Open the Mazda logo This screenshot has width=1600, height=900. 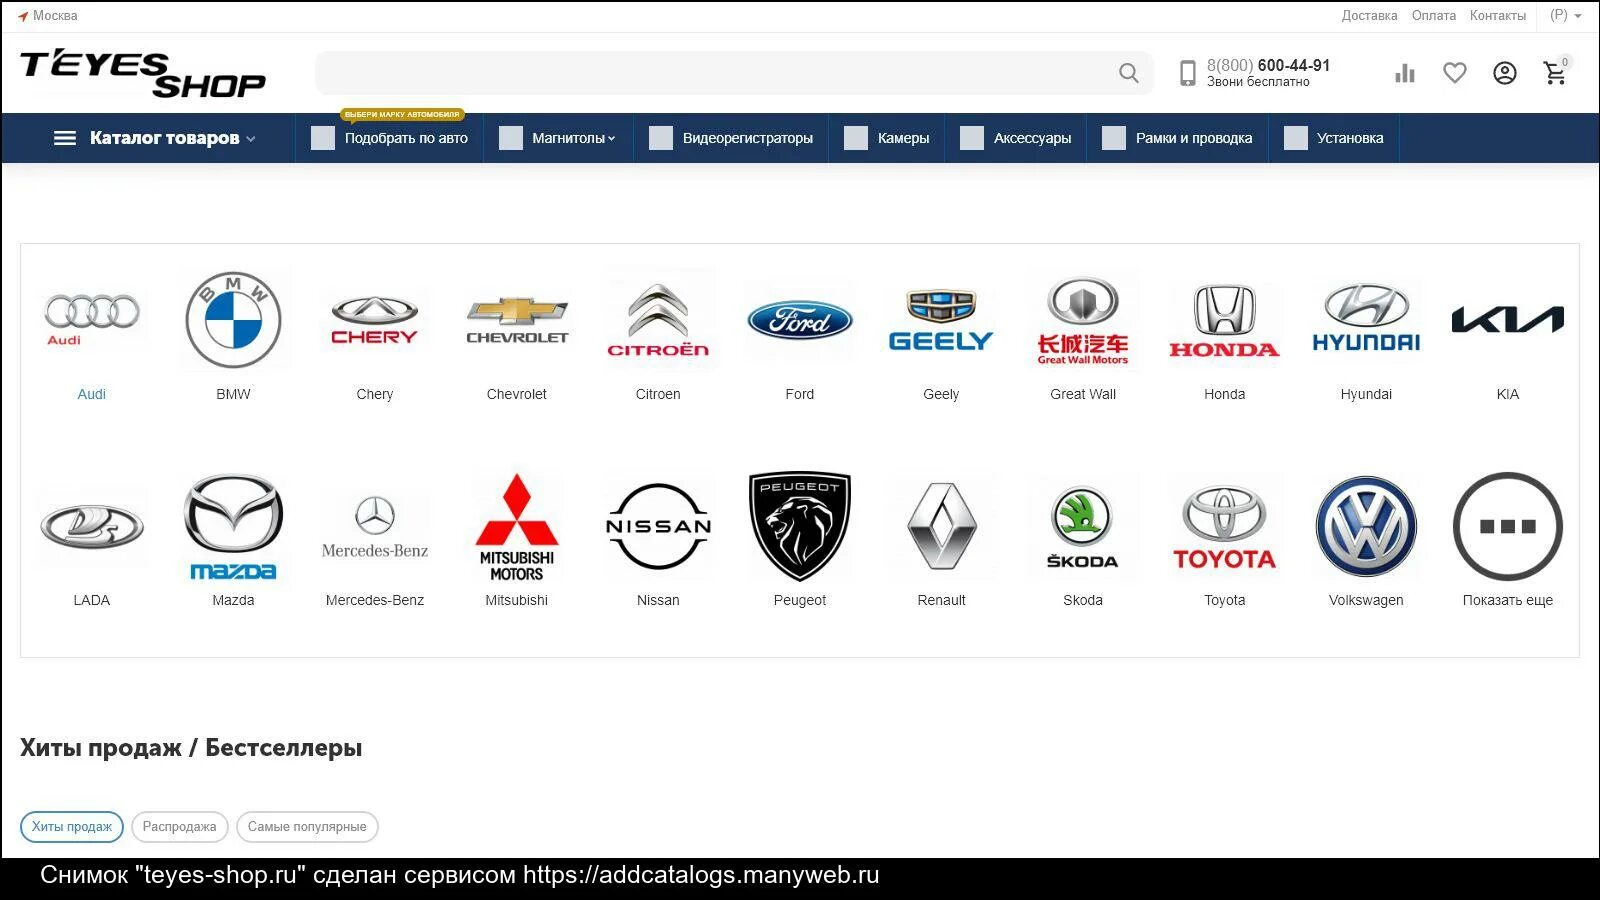(233, 526)
